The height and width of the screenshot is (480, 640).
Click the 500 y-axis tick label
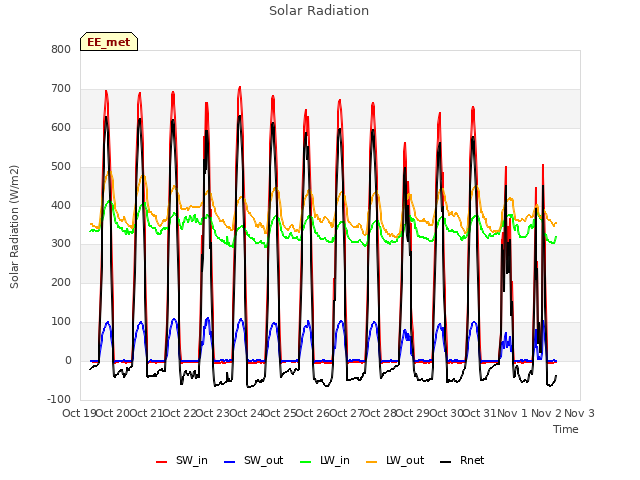(x=61, y=166)
